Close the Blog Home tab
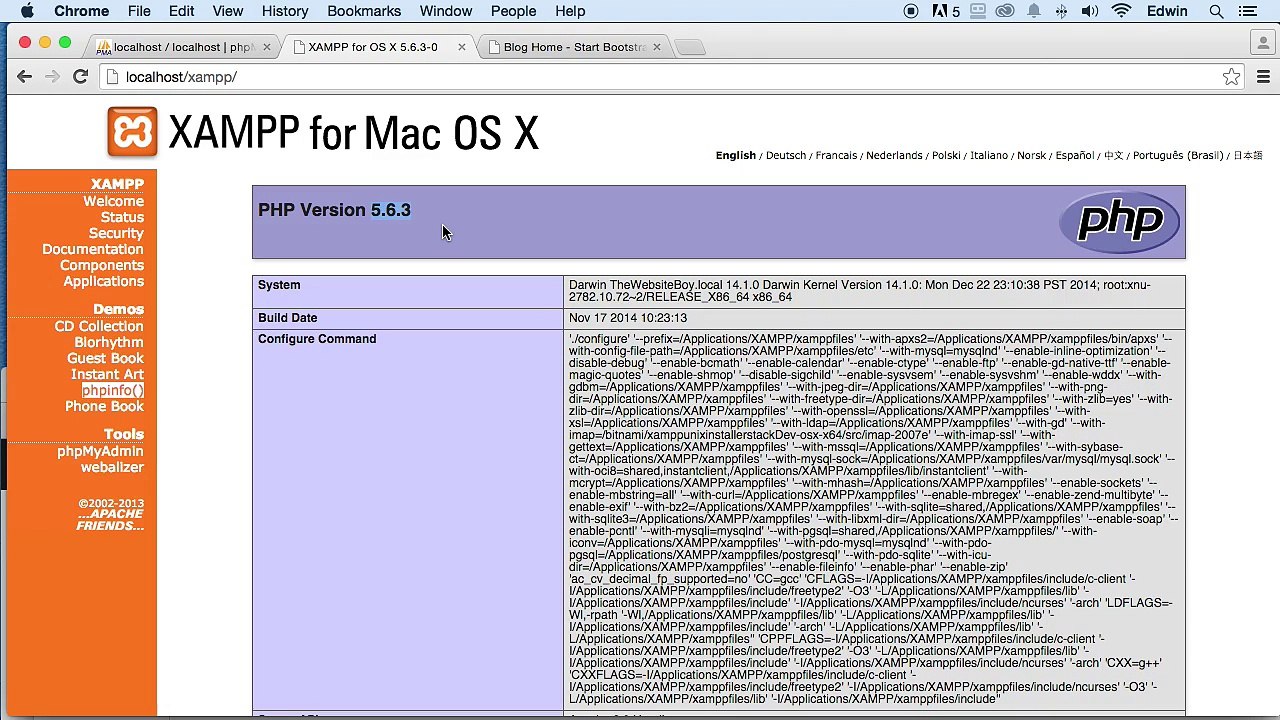This screenshot has width=1280, height=720. tap(656, 47)
